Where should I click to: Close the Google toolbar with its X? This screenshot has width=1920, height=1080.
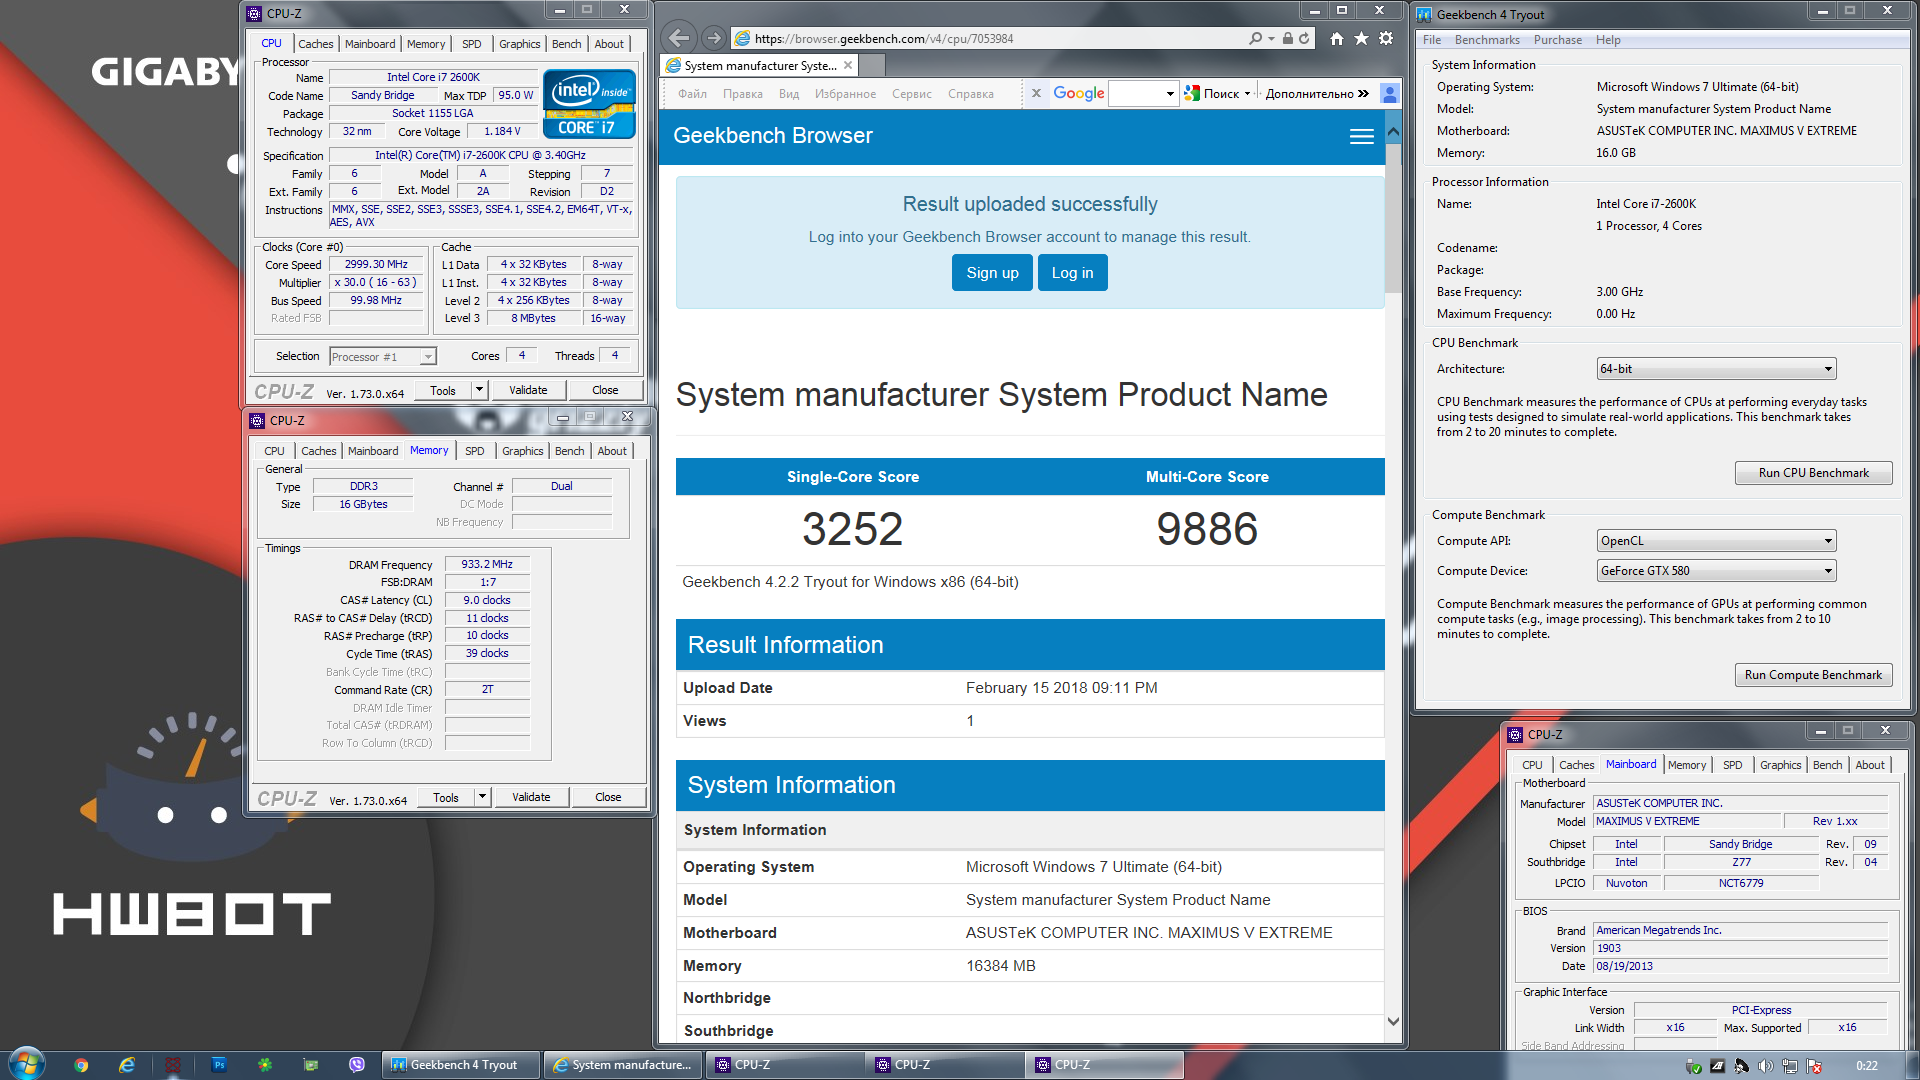pyautogui.click(x=1036, y=93)
